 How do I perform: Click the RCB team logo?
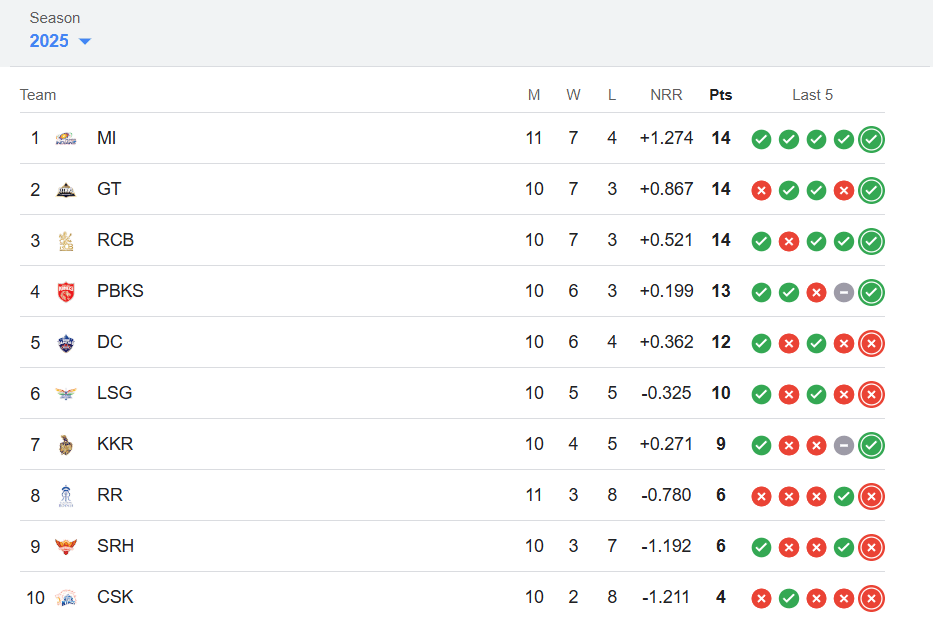click(x=66, y=241)
